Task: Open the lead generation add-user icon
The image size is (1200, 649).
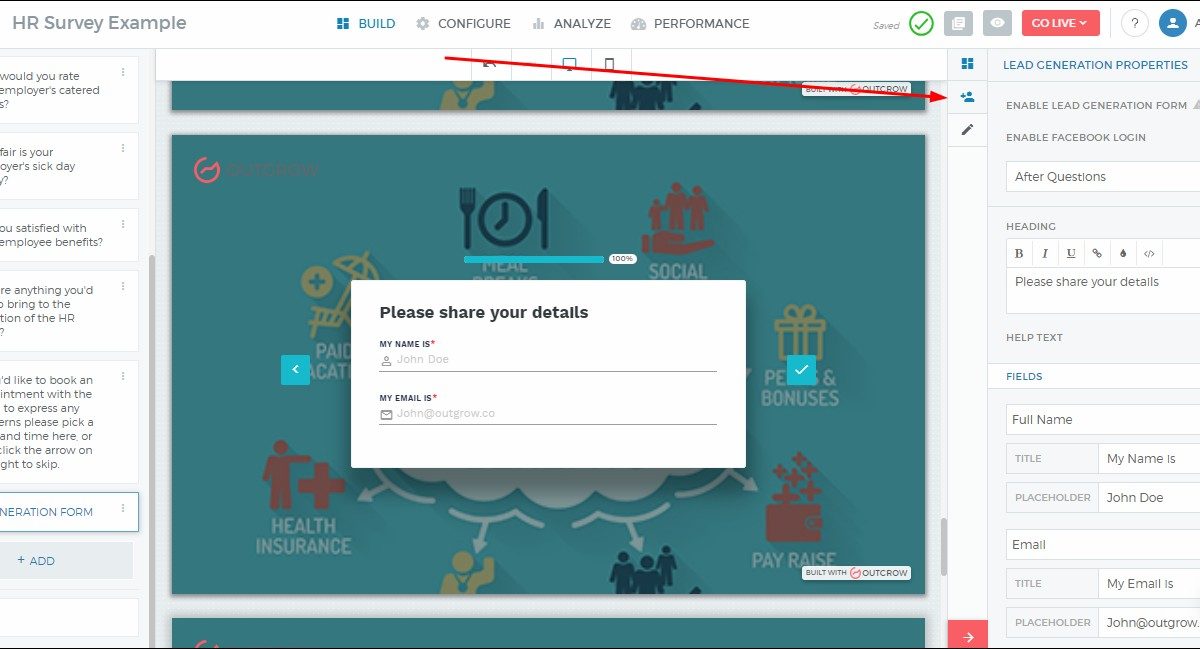Action: (967, 97)
